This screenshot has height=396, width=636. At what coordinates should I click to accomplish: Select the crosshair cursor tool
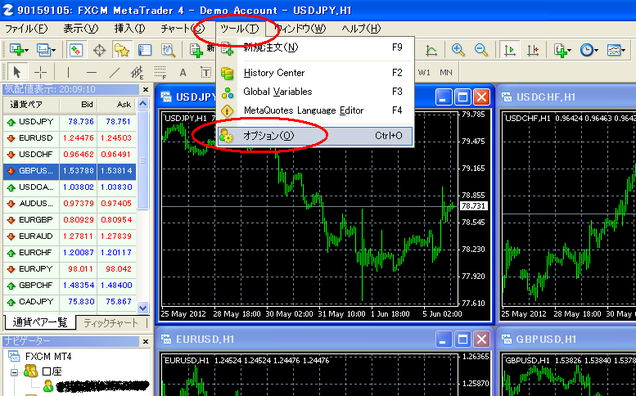41,73
